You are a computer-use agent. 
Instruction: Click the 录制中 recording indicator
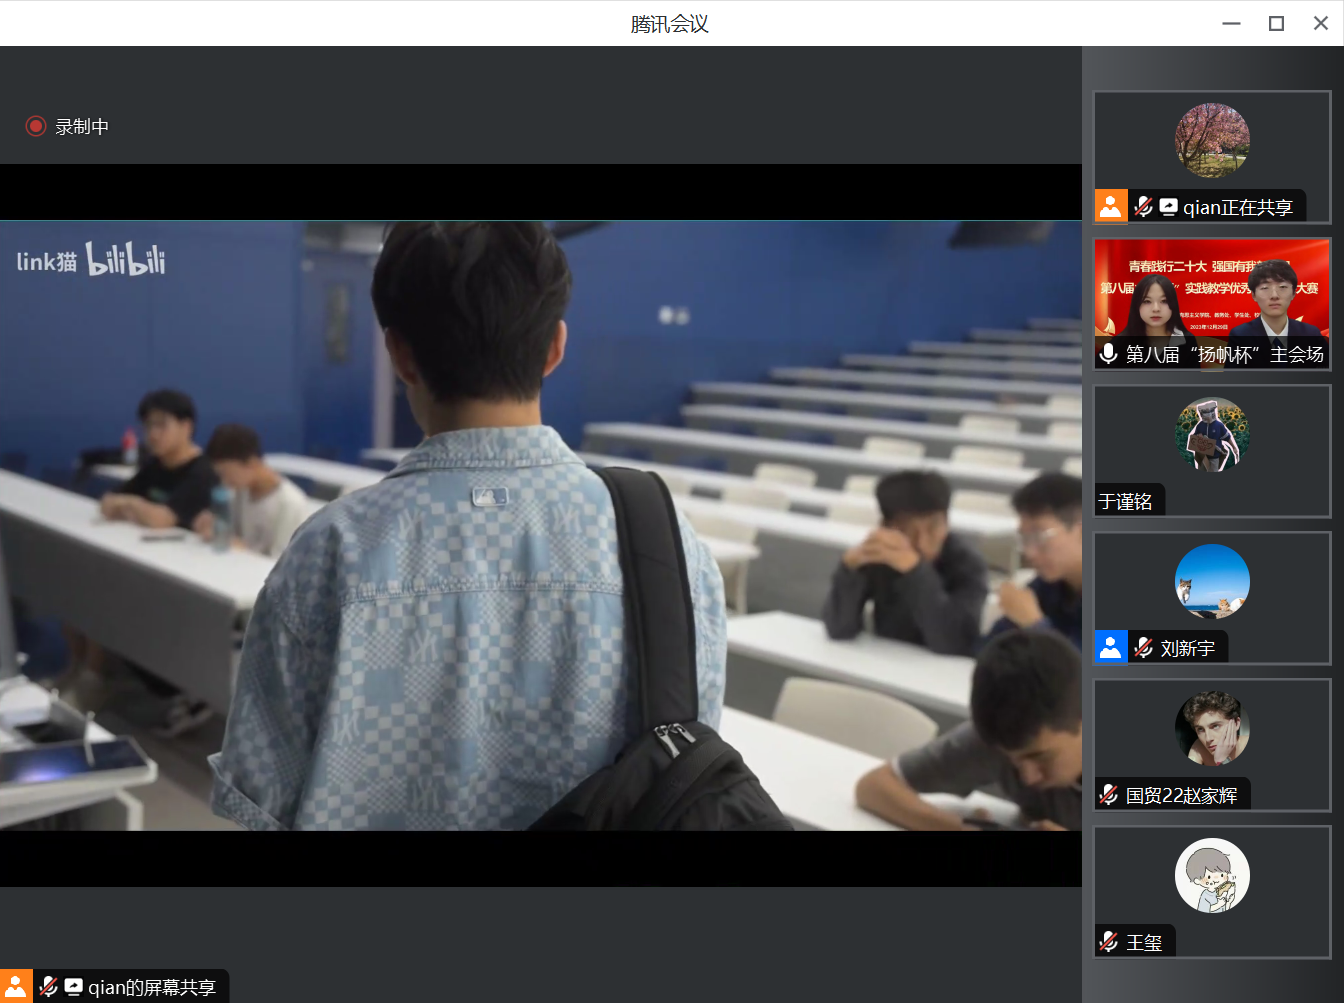pyautogui.click(x=66, y=126)
